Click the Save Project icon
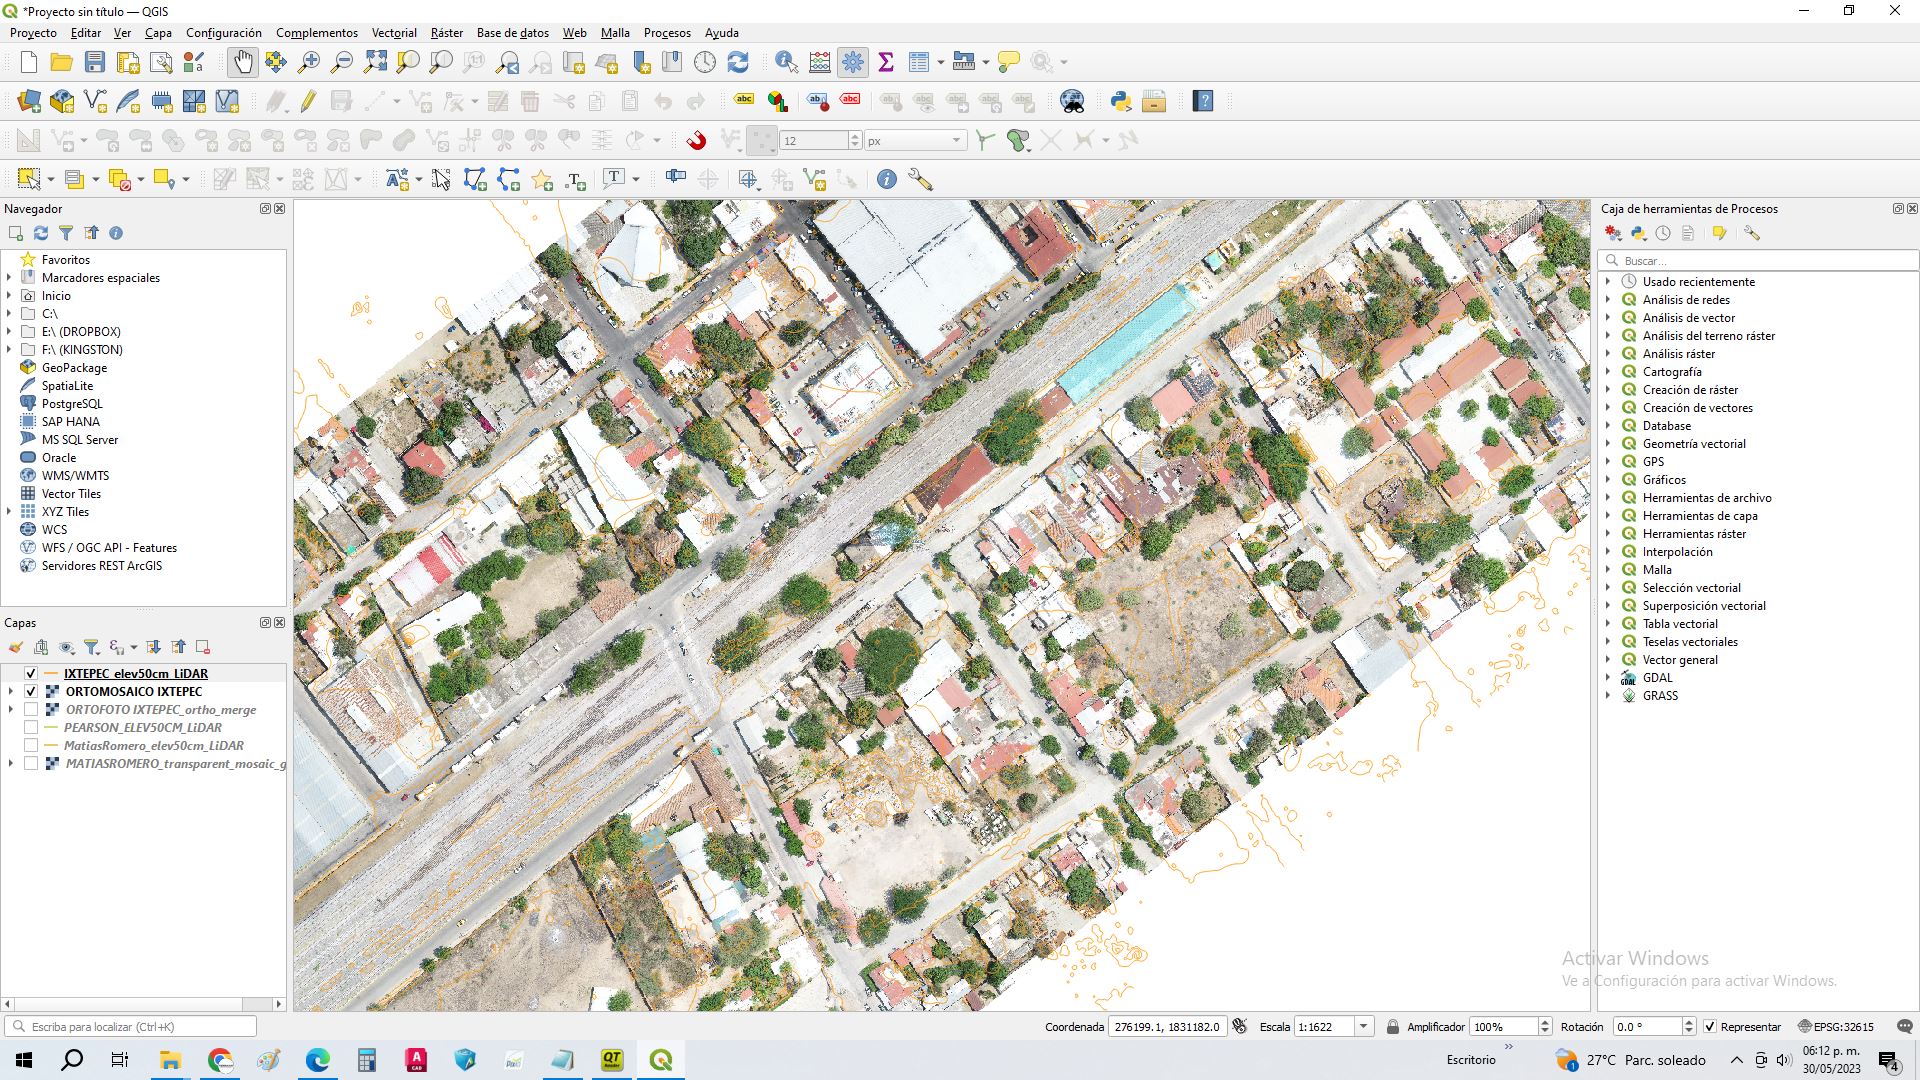 95,62
